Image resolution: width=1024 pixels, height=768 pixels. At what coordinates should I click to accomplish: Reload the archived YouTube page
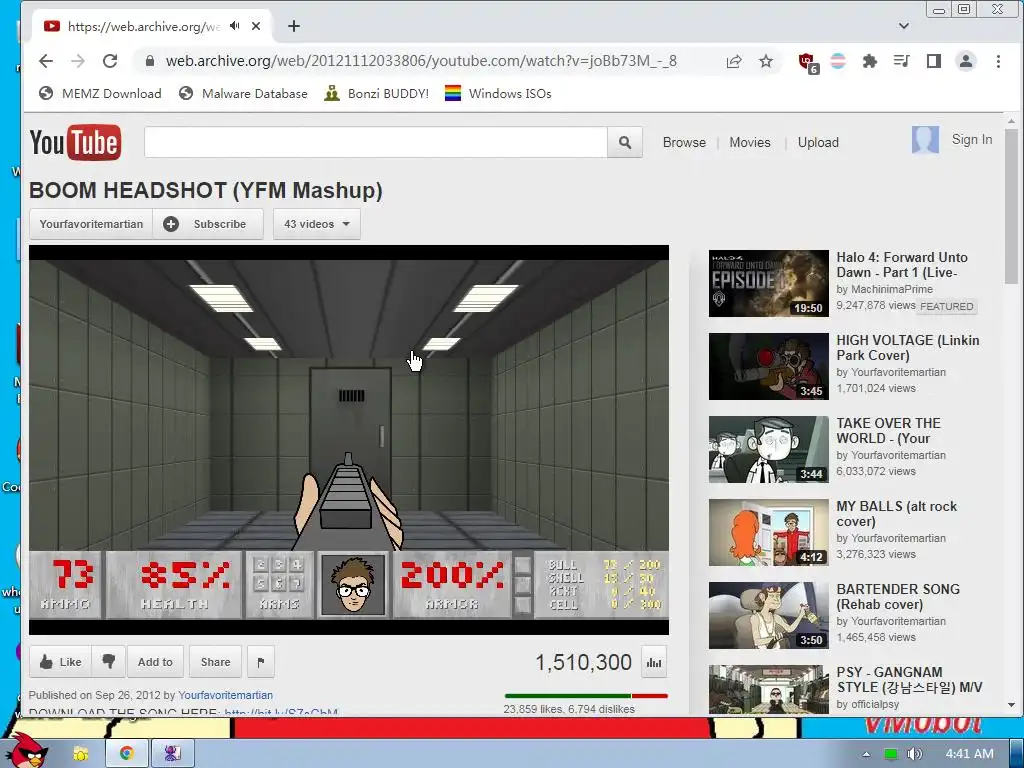tap(110, 61)
